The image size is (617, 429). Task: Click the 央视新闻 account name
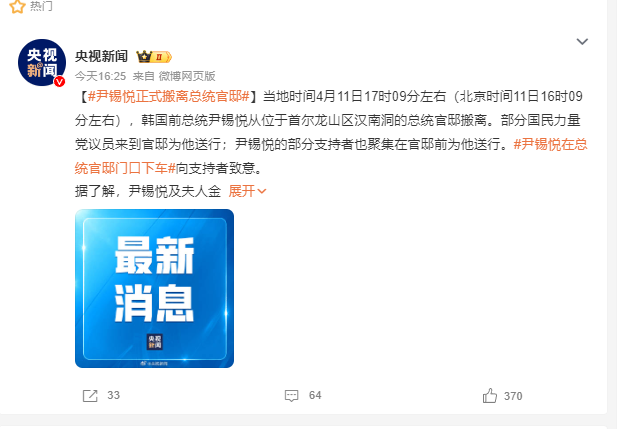102,56
